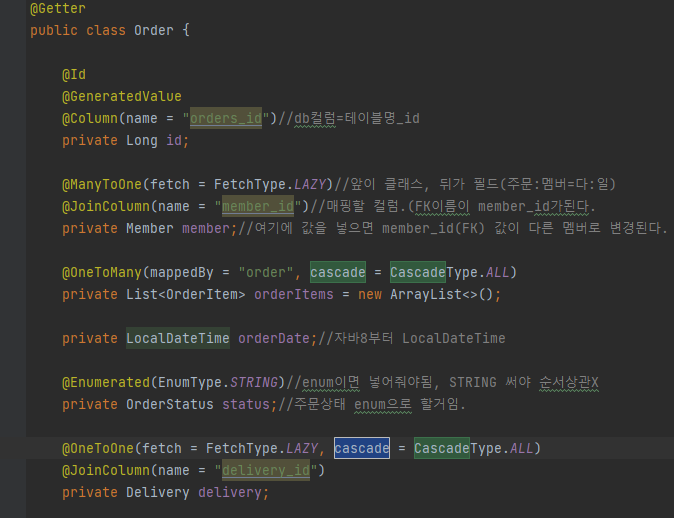Place cursor on the @Id annotation
The width and height of the screenshot is (674, 518).
click(x=74, y=75)
